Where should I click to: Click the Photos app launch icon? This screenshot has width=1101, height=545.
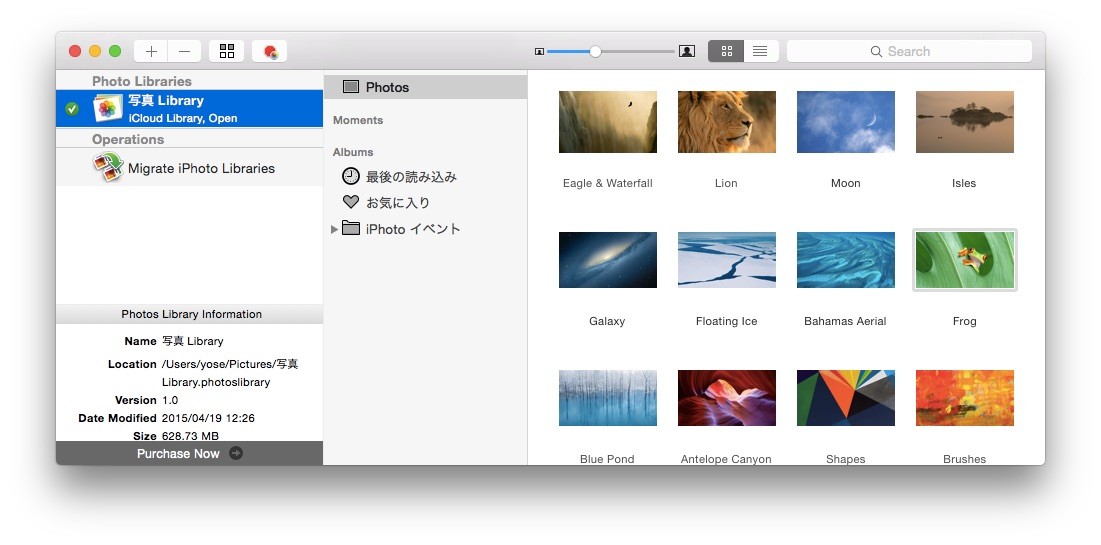pyautogui.click(x=270, y=51)
